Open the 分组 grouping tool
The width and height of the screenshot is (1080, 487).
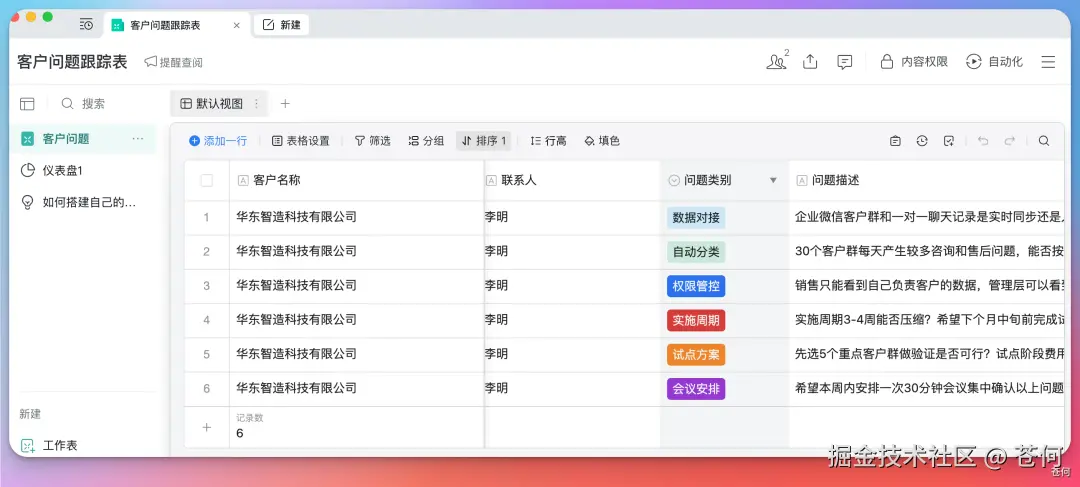point(426,141)
